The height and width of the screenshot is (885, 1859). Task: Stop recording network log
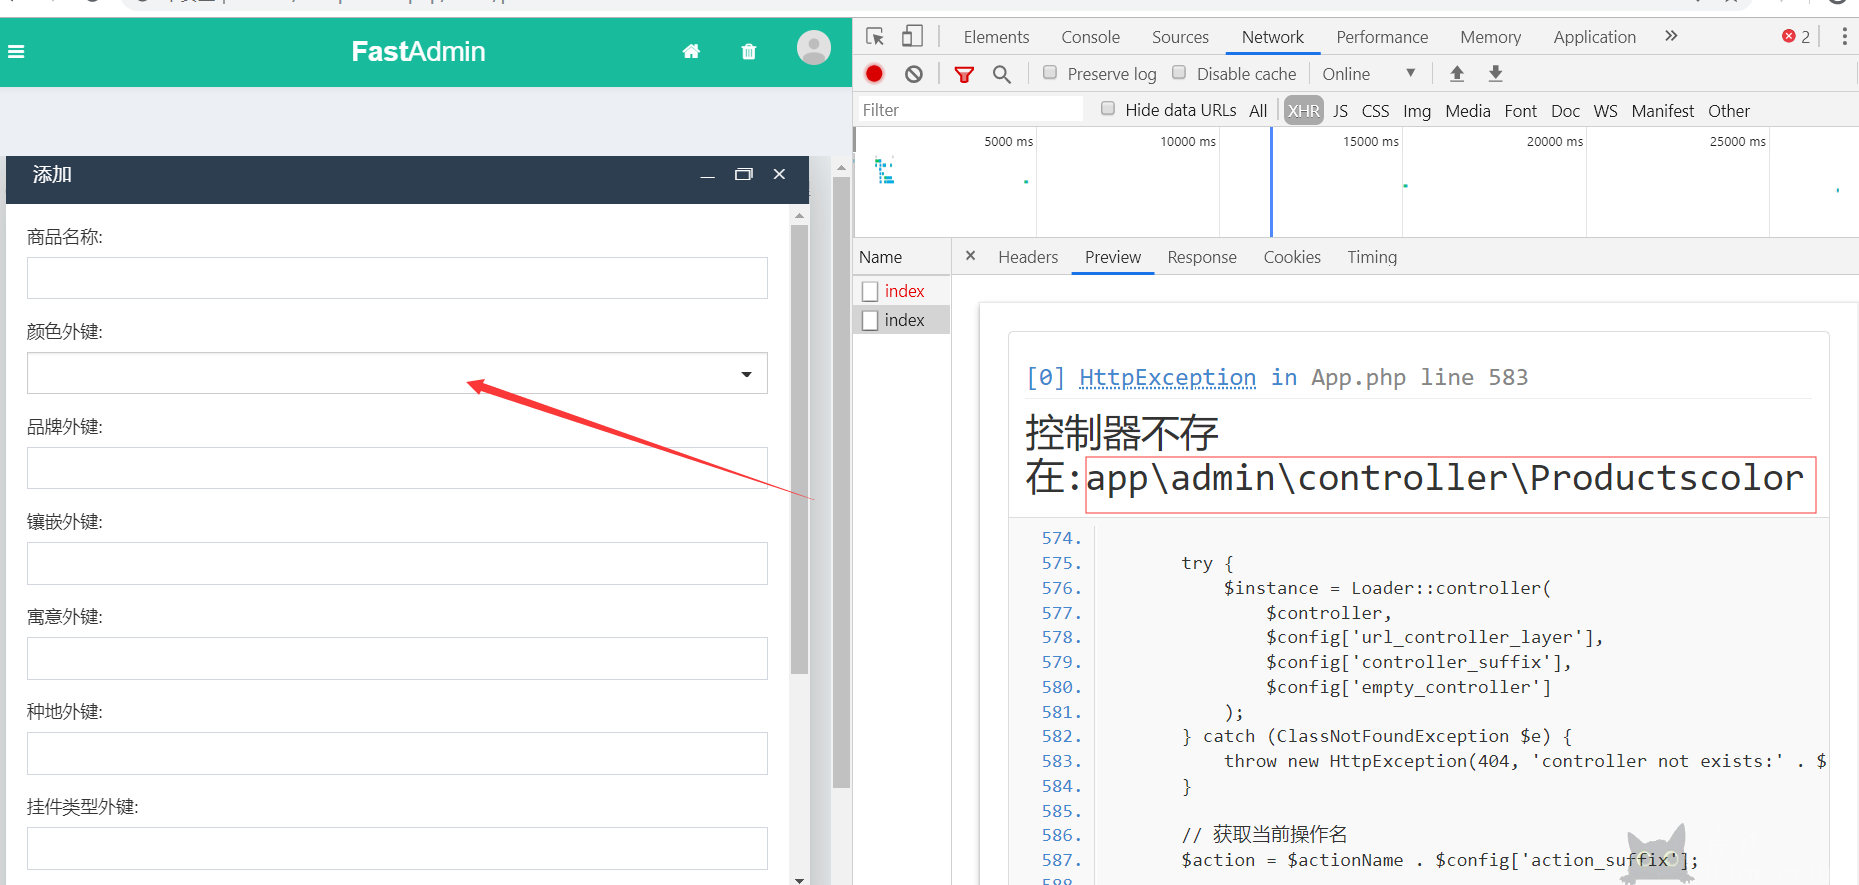[874, 74]
